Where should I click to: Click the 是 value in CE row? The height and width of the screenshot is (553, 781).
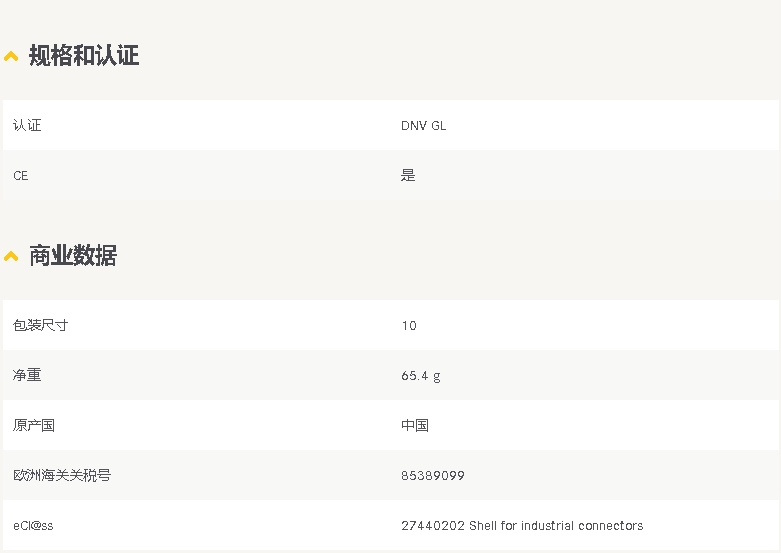point(408,175)
